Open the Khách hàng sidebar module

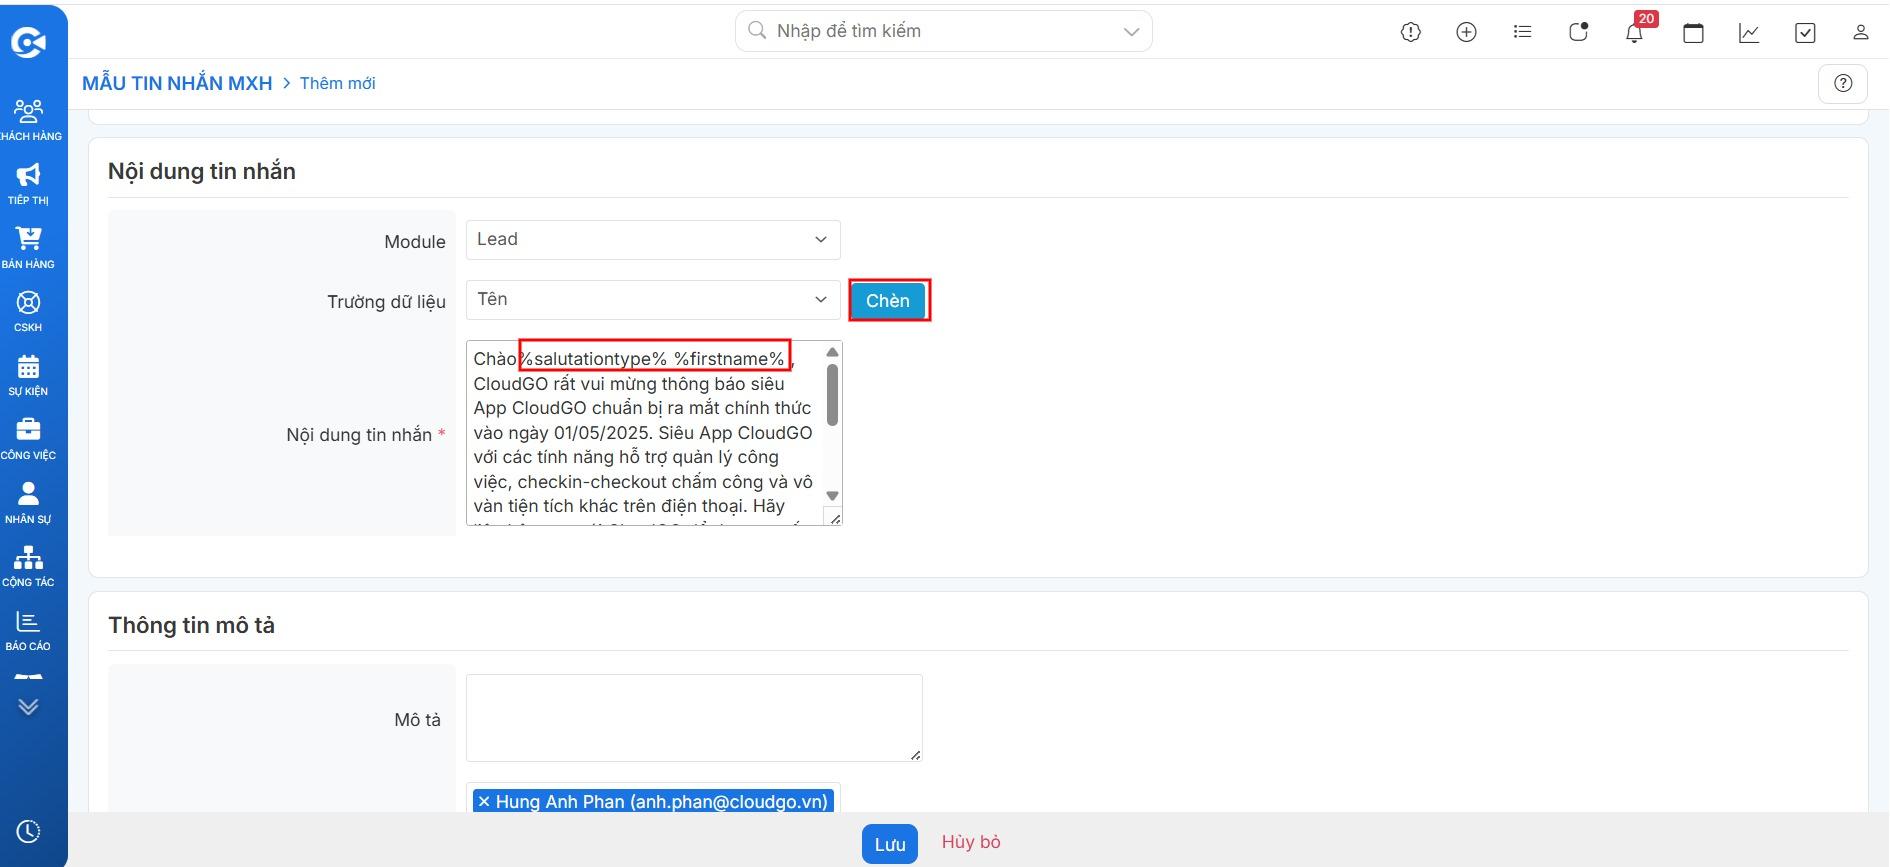tap(29, 120)
